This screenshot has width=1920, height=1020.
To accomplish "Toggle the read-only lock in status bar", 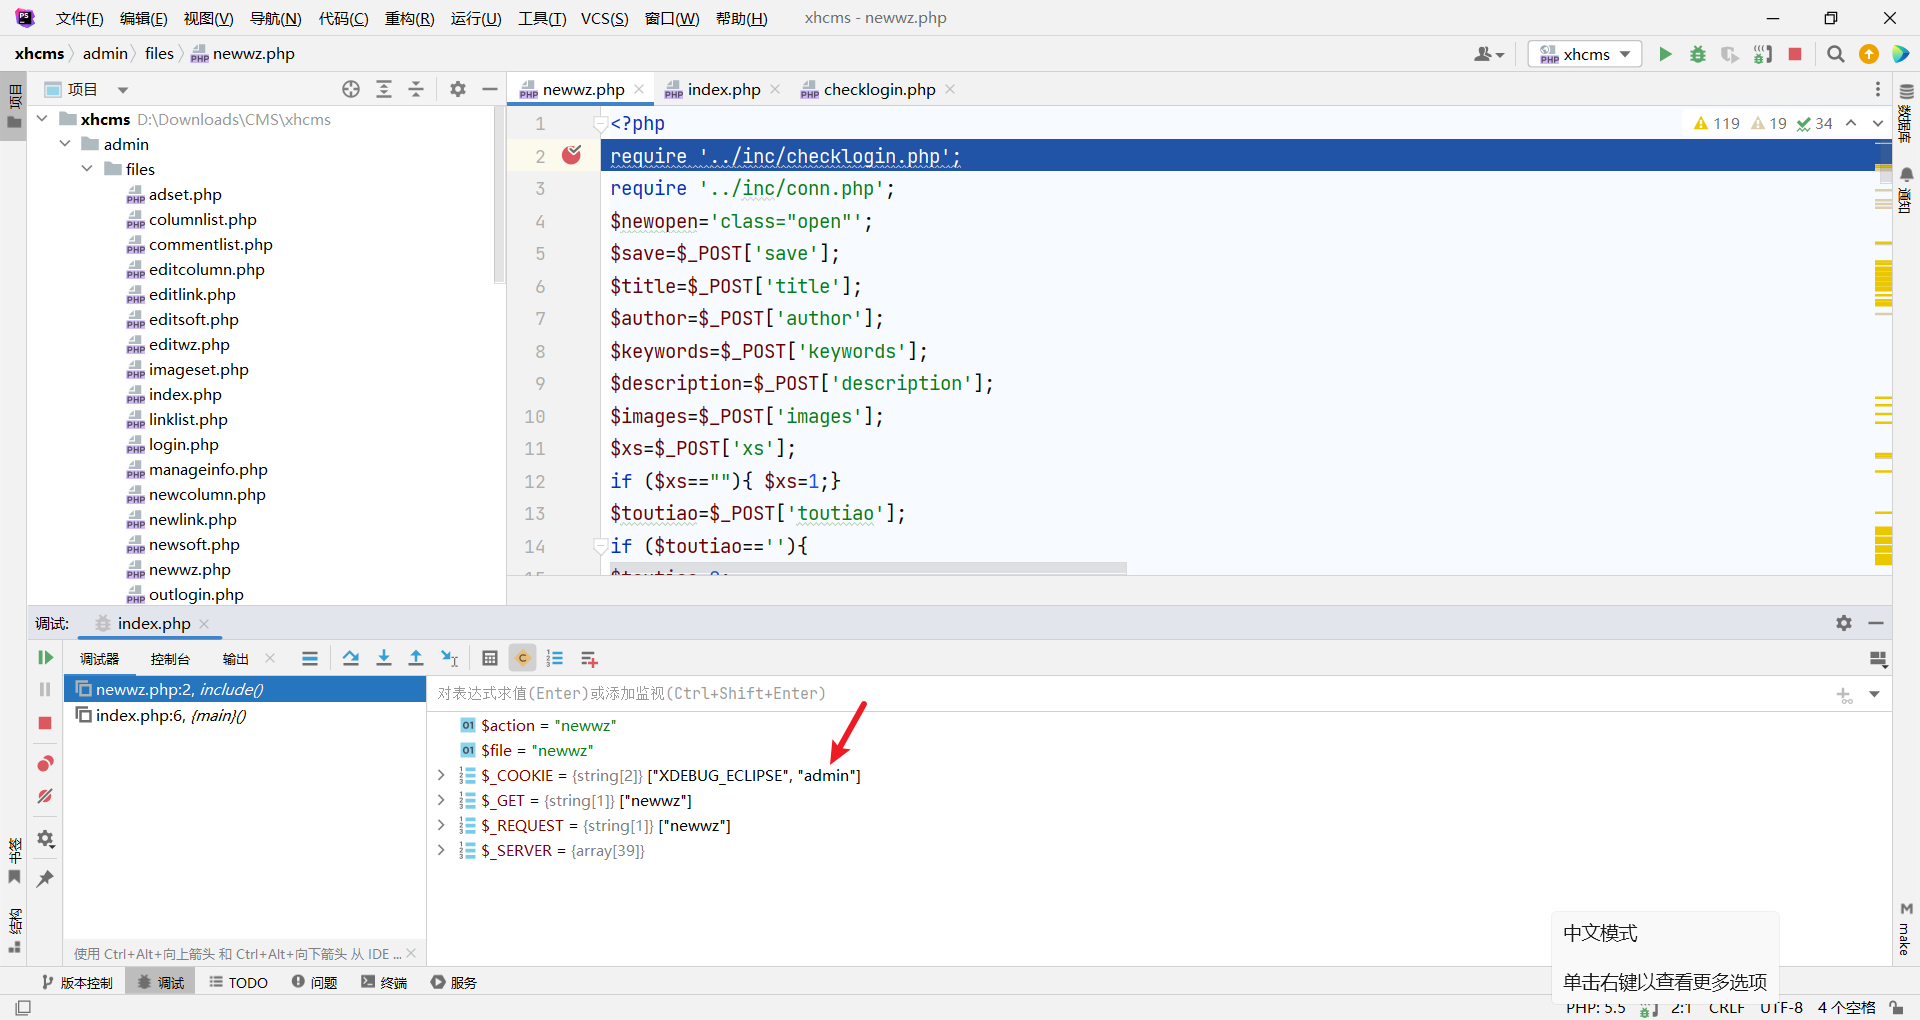I will 1896,1007.
